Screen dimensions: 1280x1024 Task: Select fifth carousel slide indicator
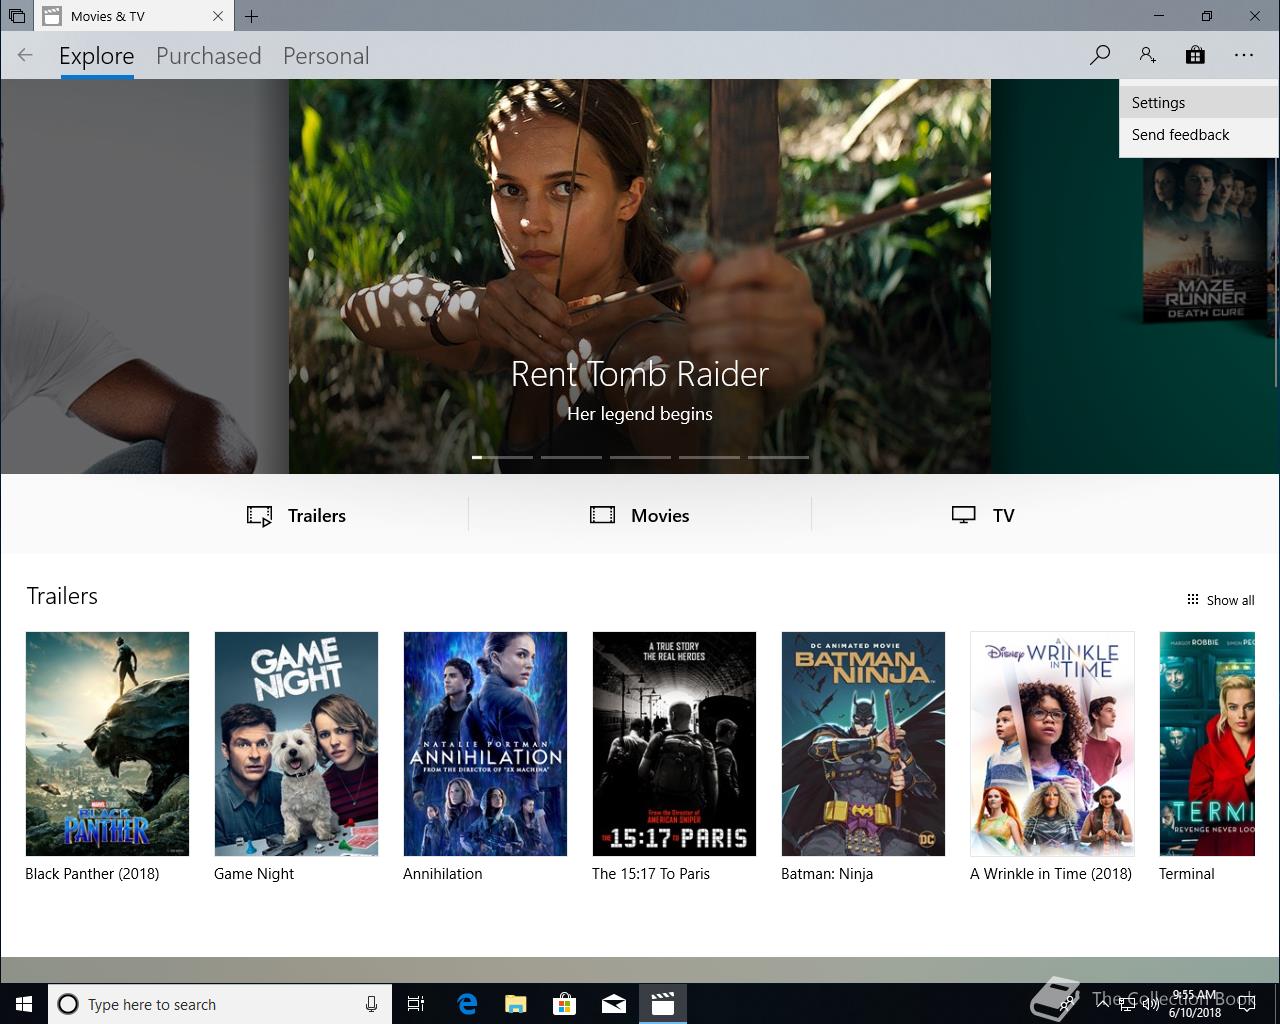tap(778, 457)
